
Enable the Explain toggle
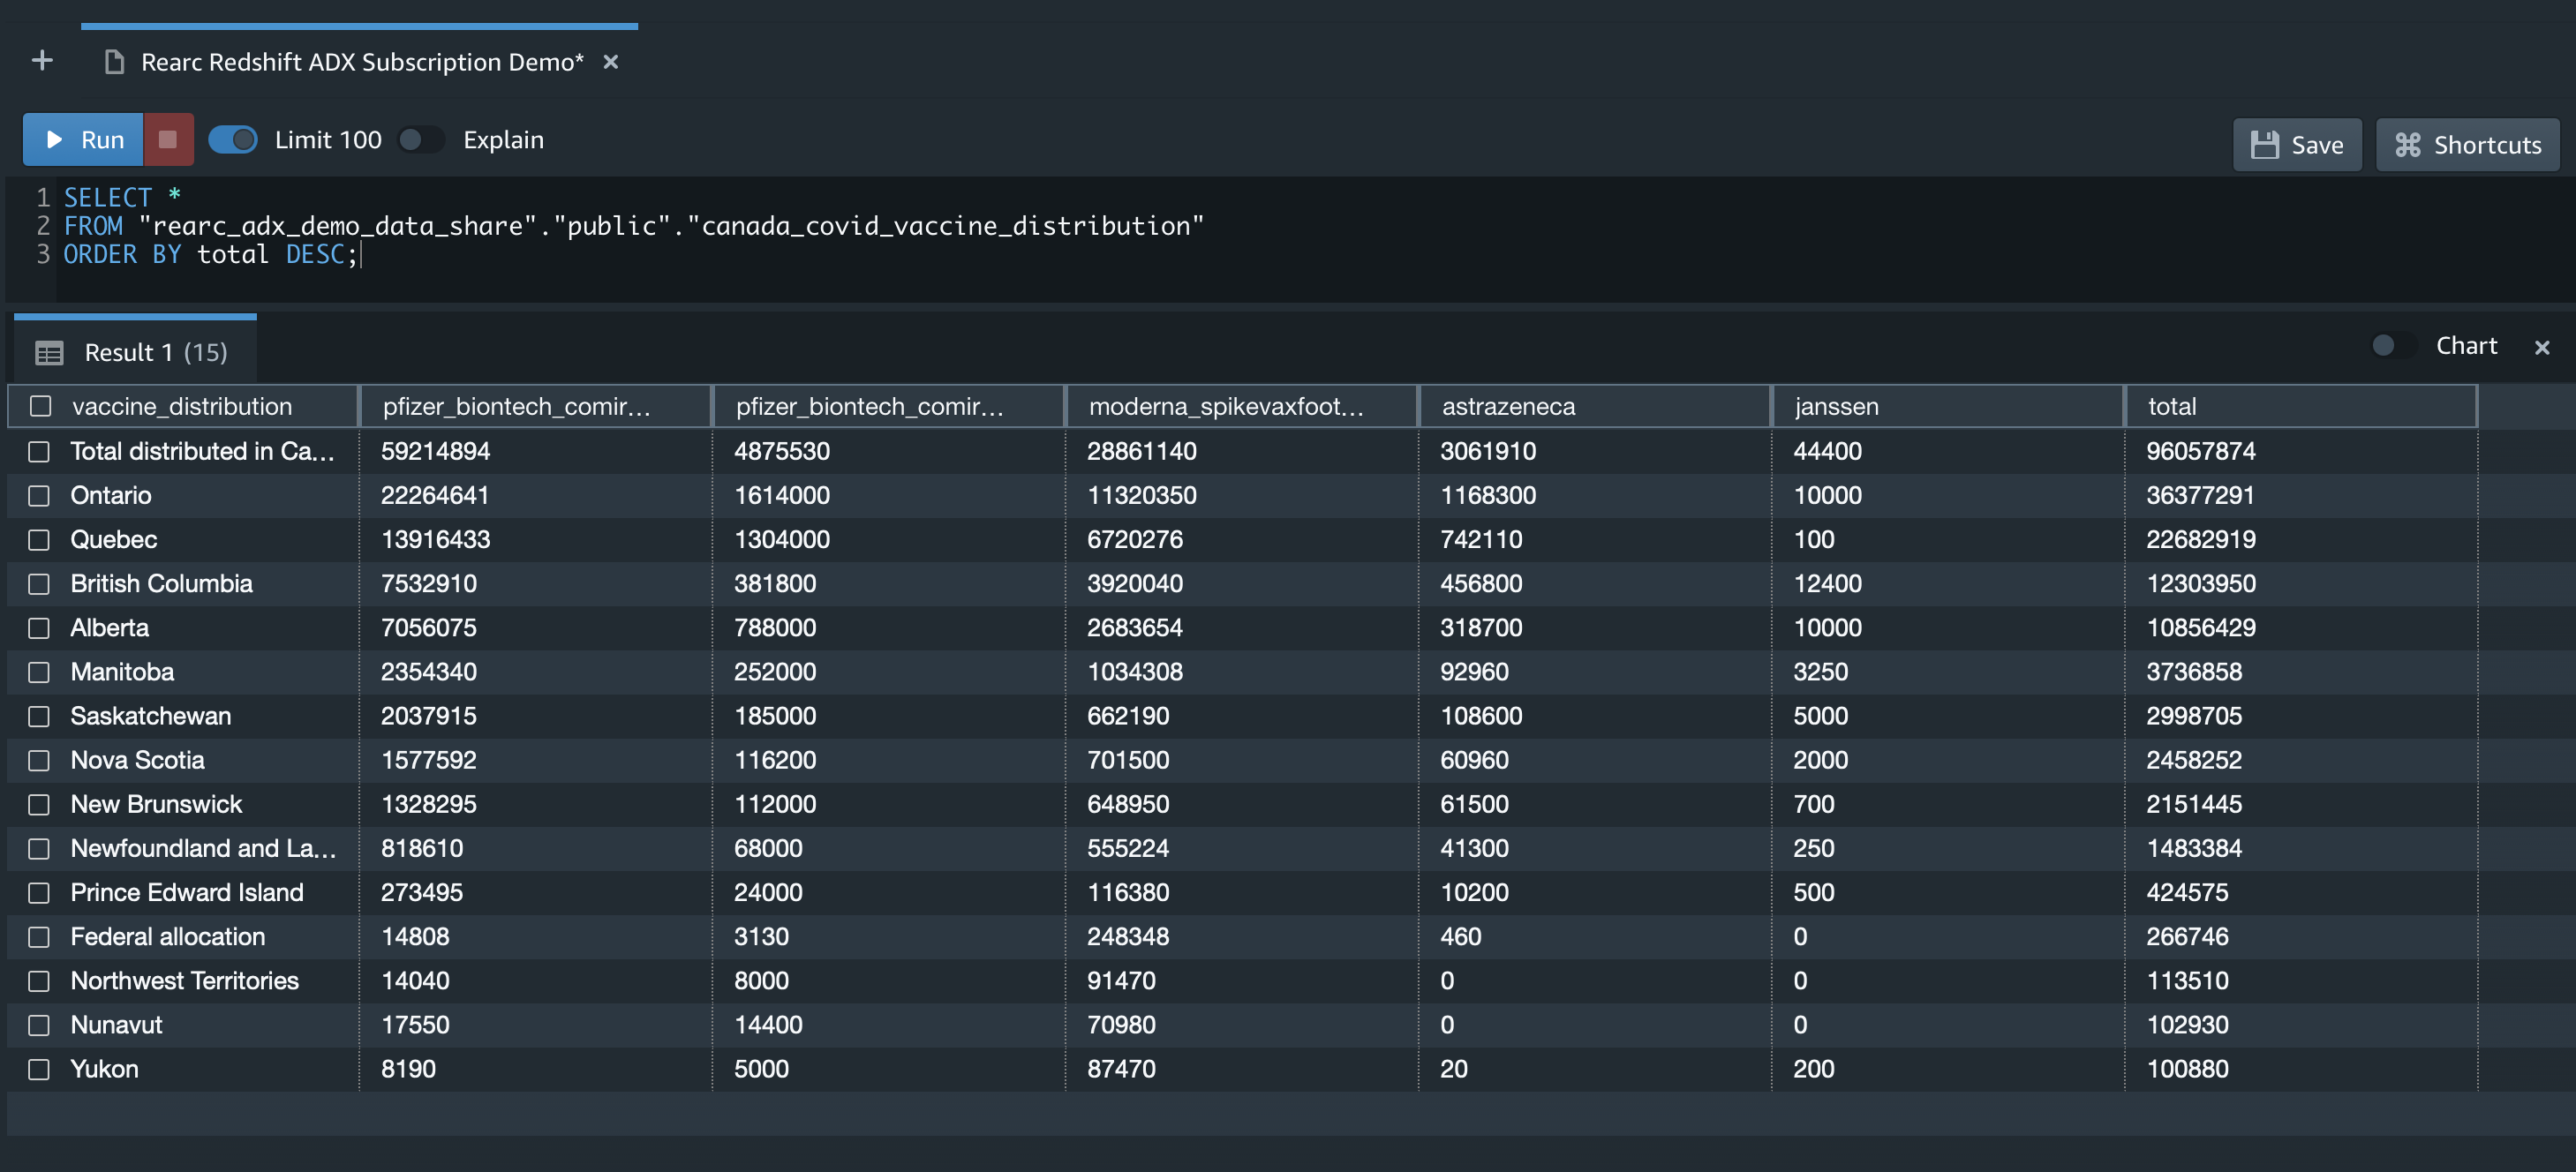click(x=421, y=140)
